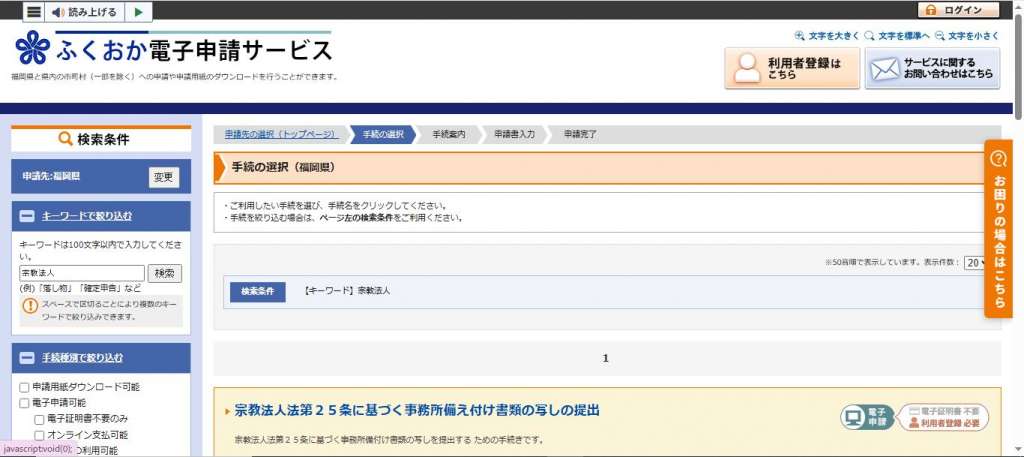The height and width of the screenshot is (457, 1024).
Task: Check 申請用紙ダウンロード可能 checkbox
Action: 25,387
